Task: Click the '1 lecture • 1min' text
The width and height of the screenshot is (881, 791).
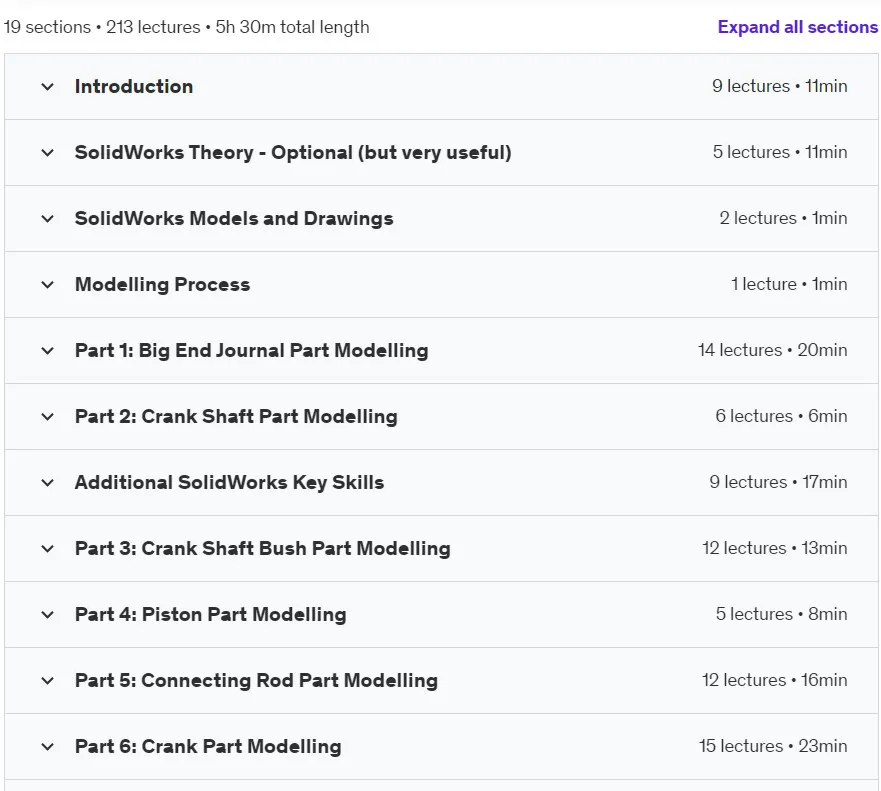Action: click(789, 284)
